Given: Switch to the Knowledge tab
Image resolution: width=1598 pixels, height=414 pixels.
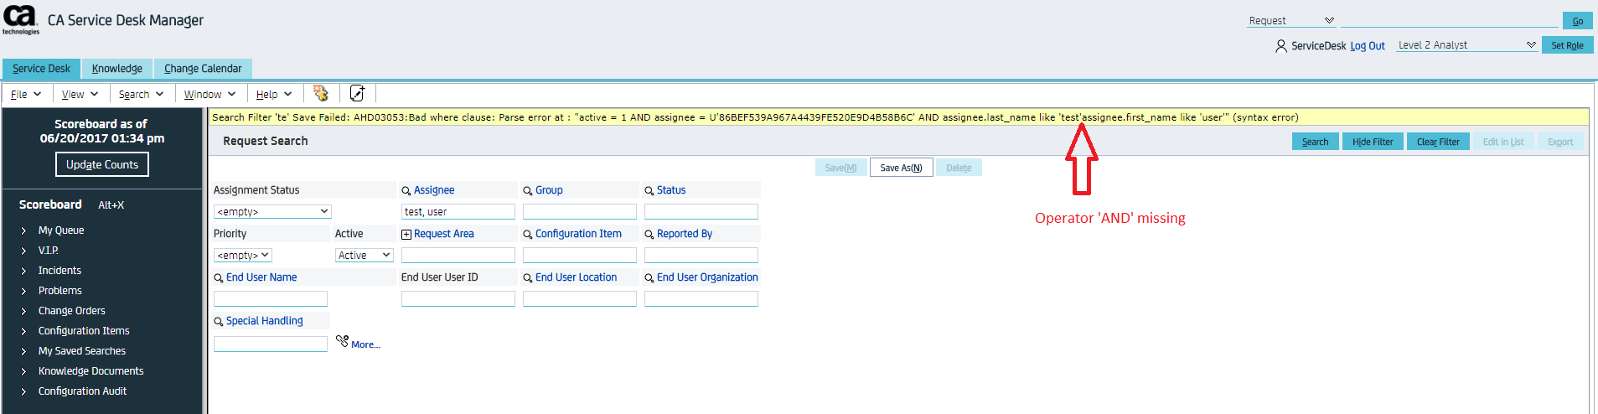Looking at the screenshot, I should 117,69.
